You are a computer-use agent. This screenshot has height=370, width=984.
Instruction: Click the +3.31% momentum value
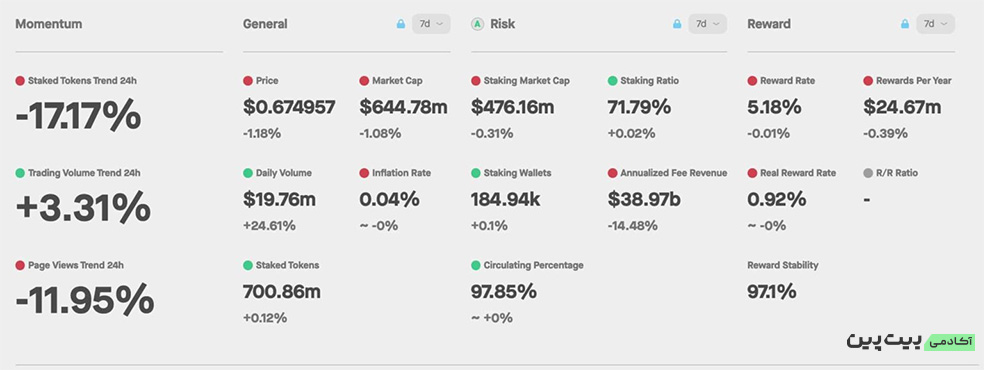click(83, 209)
